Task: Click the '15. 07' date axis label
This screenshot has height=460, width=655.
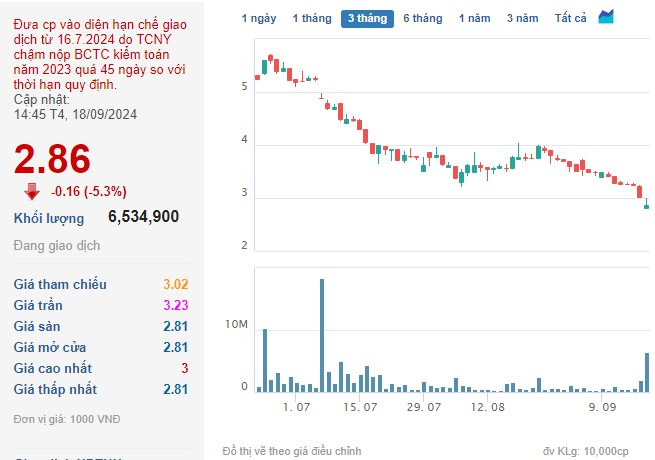Action: [360, 407]
